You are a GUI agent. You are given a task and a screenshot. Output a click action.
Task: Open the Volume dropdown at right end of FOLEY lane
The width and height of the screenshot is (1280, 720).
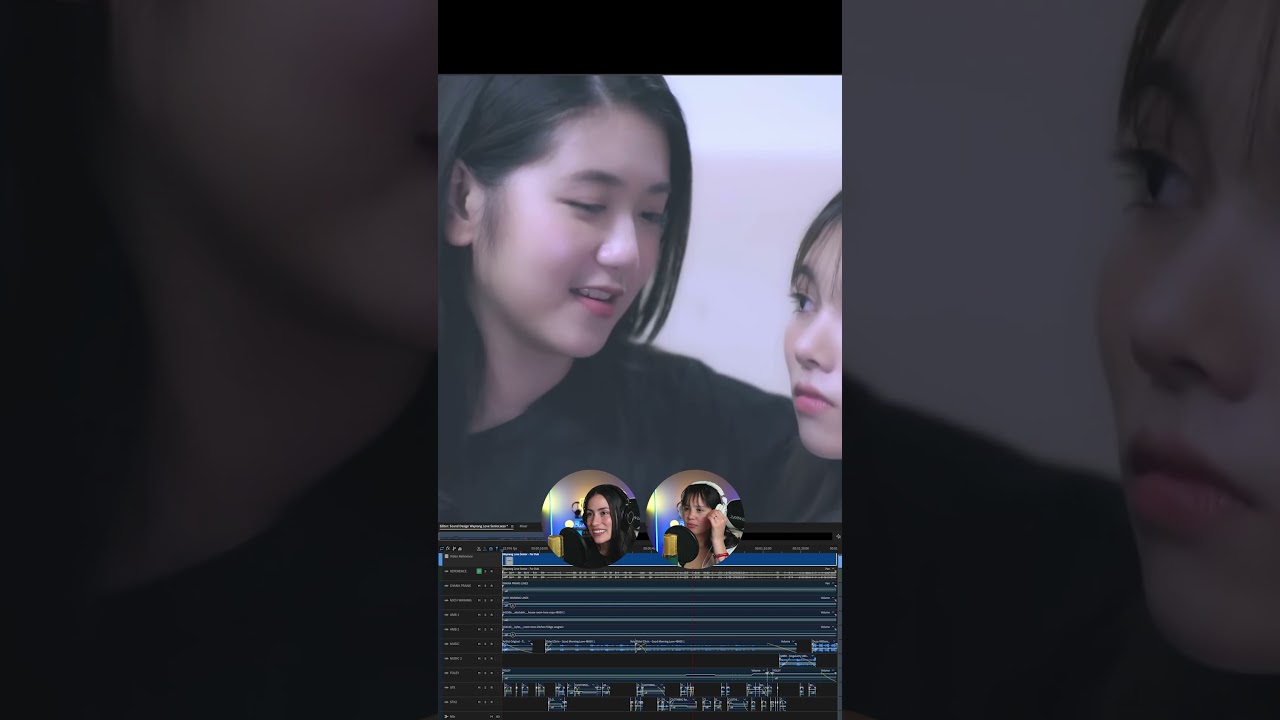826,670
